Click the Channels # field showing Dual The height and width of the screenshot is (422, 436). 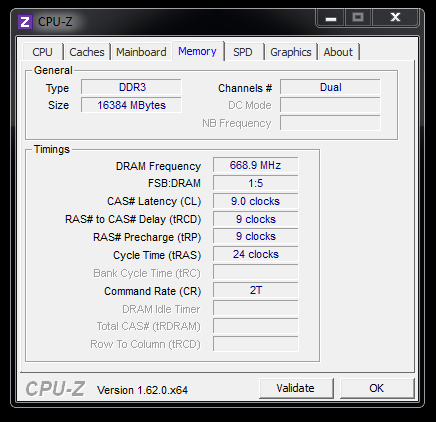pos(330,87)
